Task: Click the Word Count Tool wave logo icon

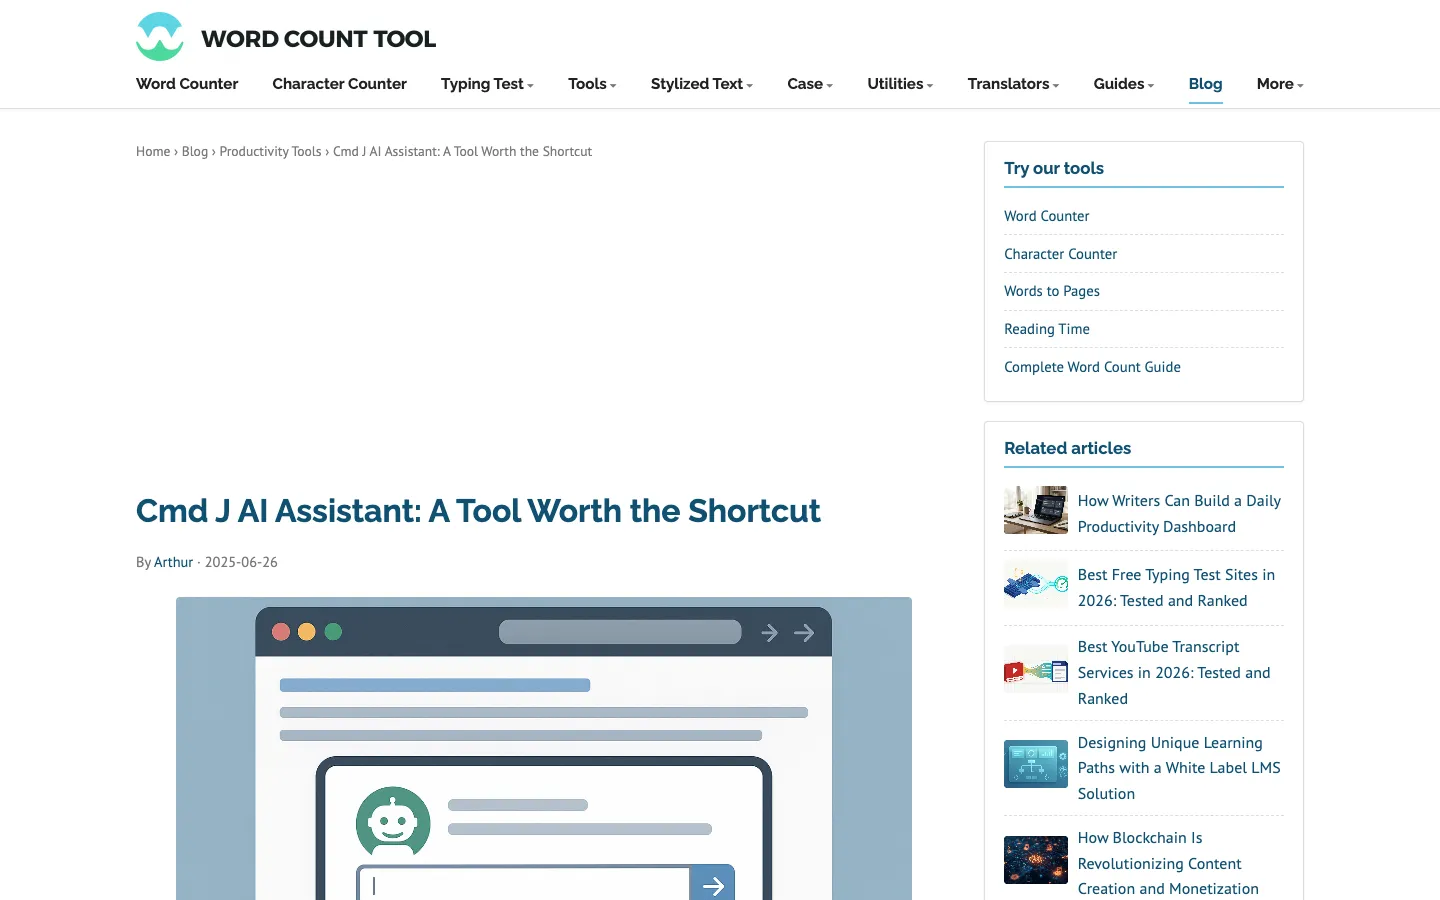Action: (160, 37)
